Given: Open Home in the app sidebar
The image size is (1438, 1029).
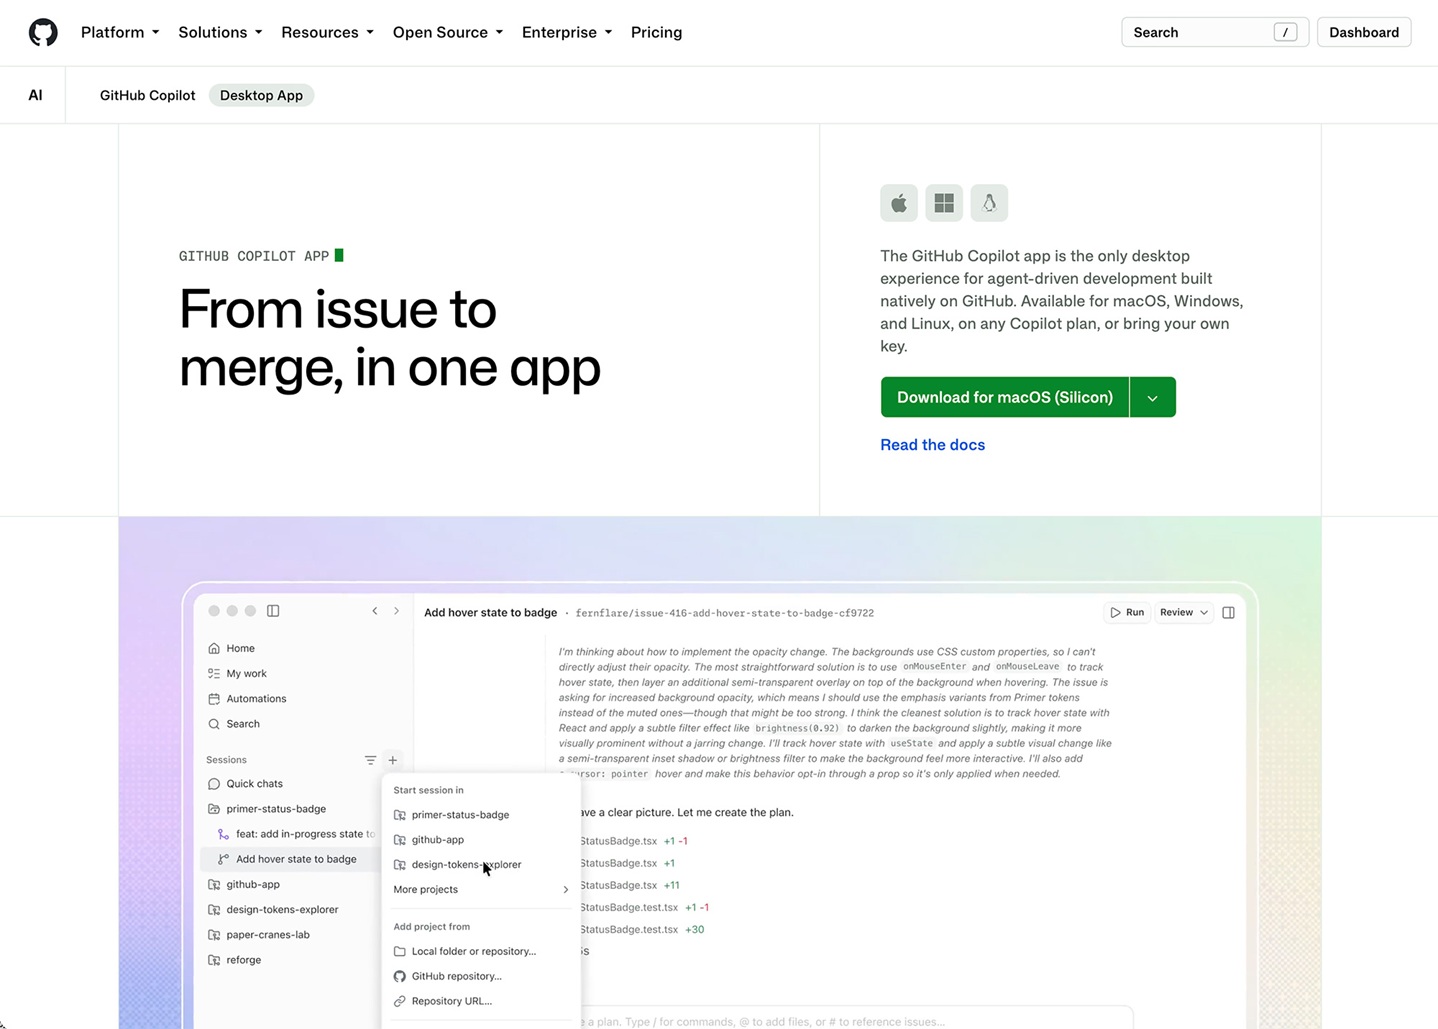Looking at the screenshot, I should (x=231, y=648).
